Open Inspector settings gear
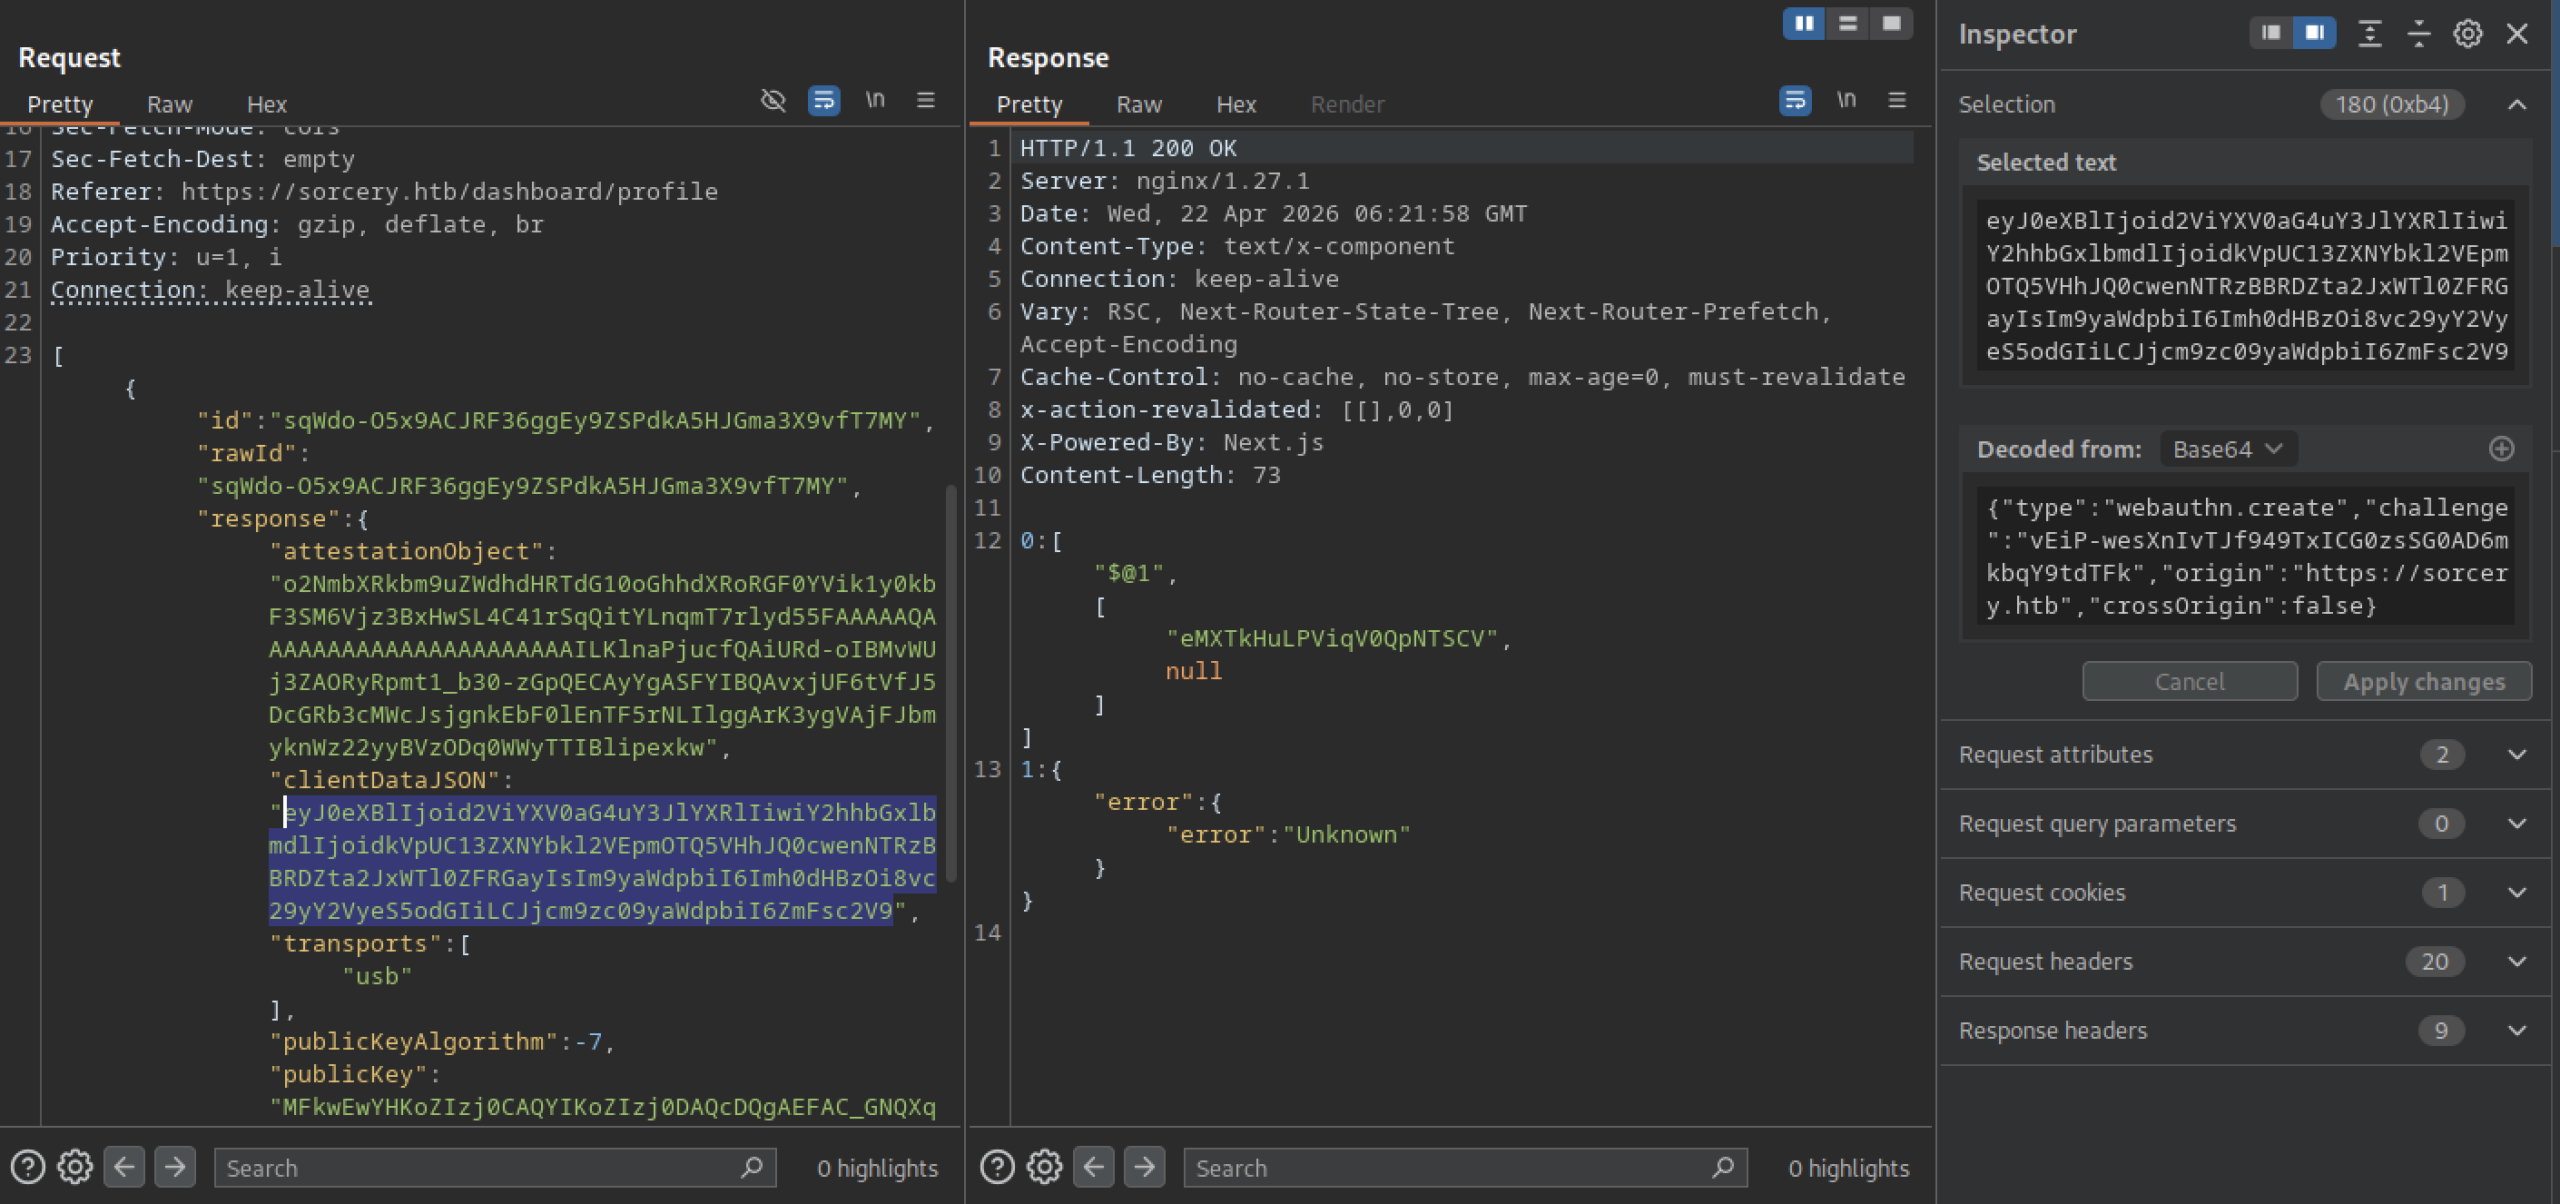 2467,34
